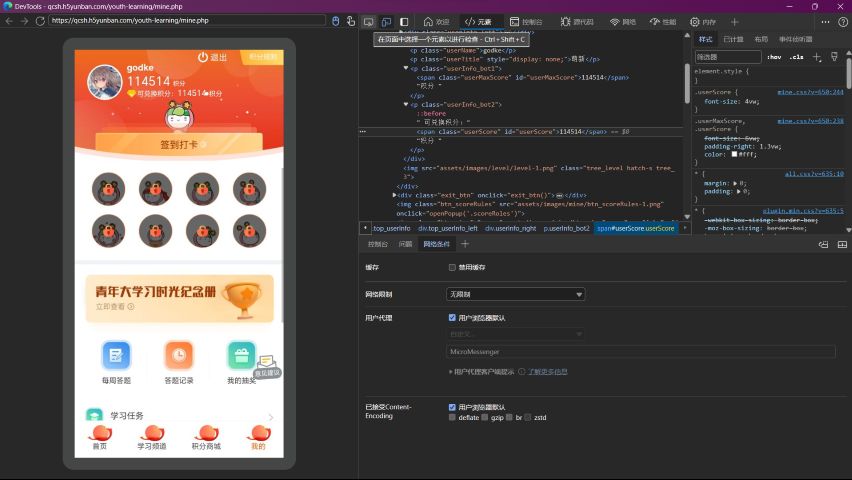Expand the padding shorthand triangle
The width and height of the screenshot is (852, 480).
(738, 191)
